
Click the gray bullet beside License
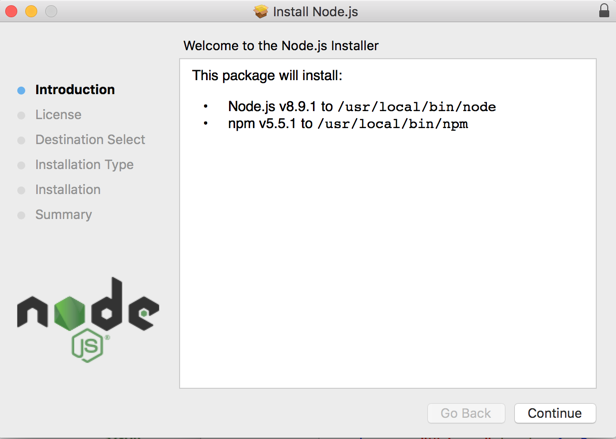coord(21,115)
